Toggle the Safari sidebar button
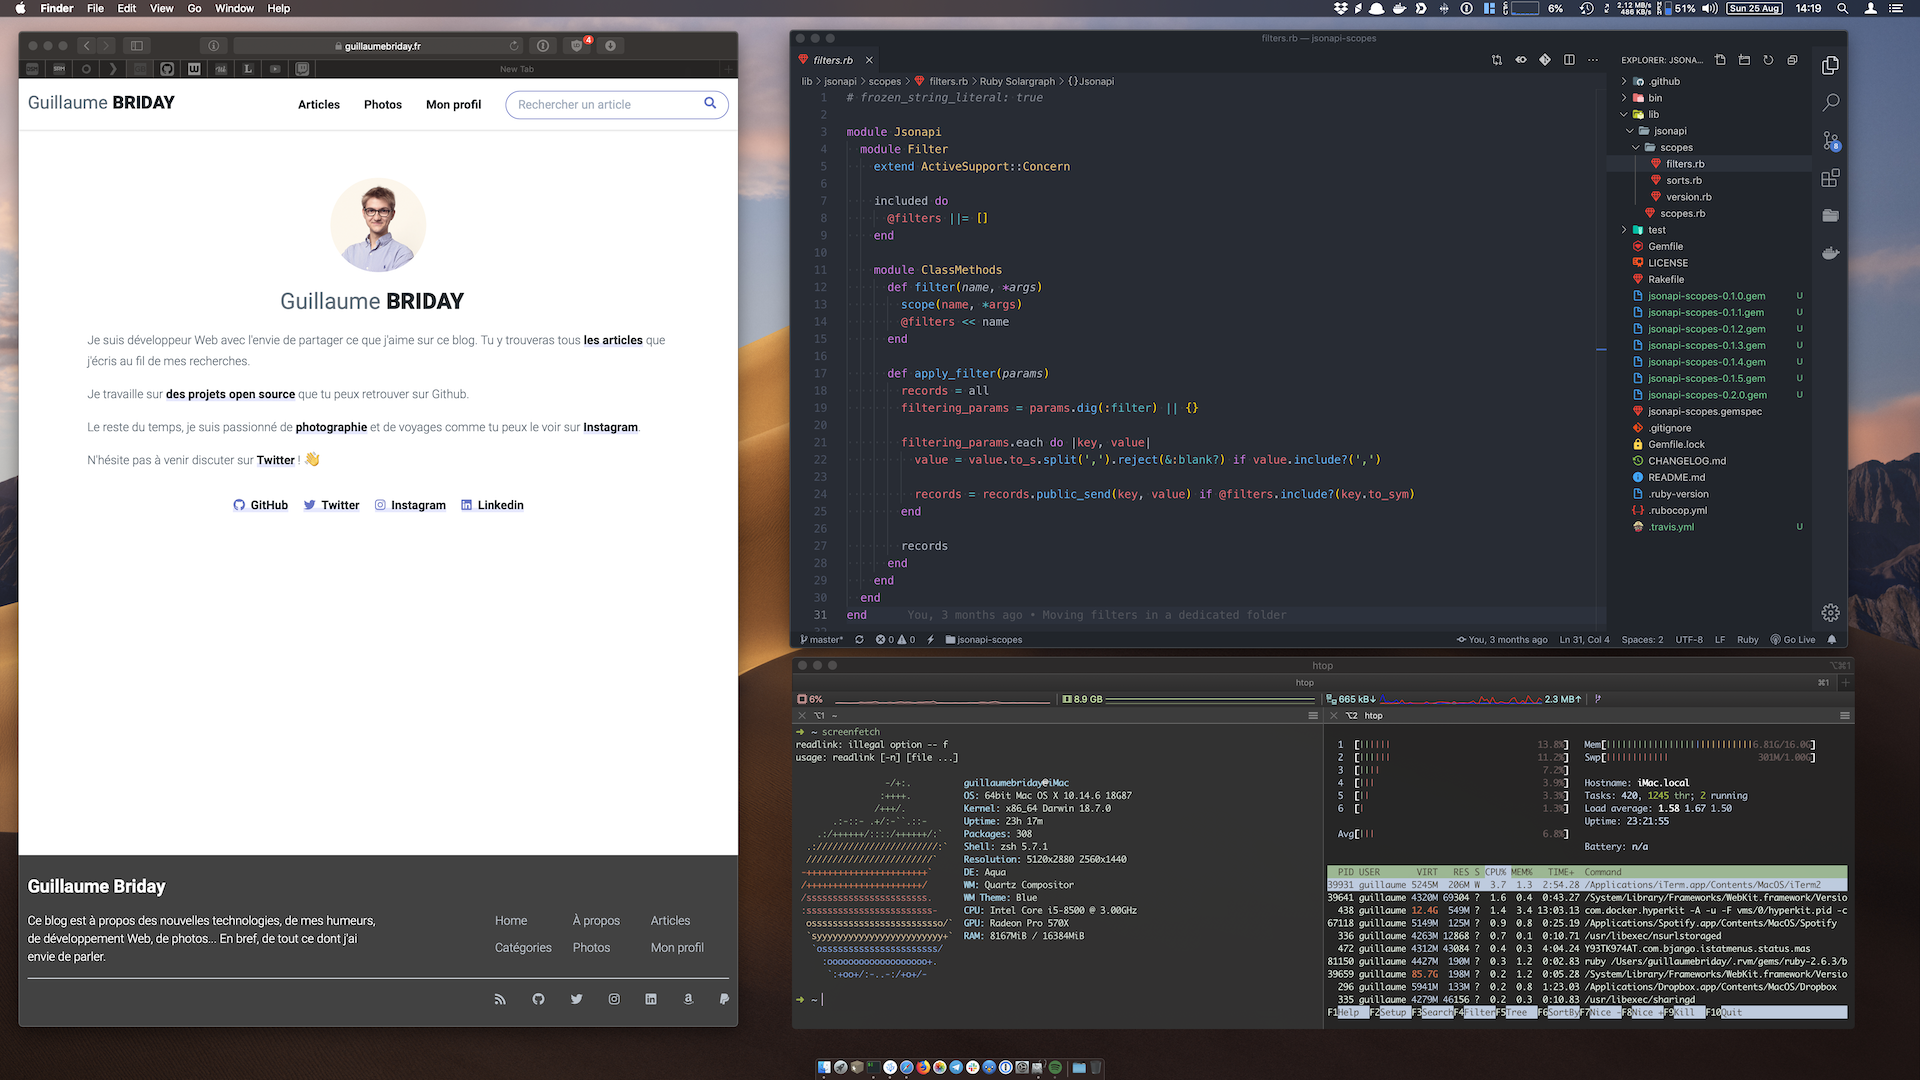 [137, 46]
